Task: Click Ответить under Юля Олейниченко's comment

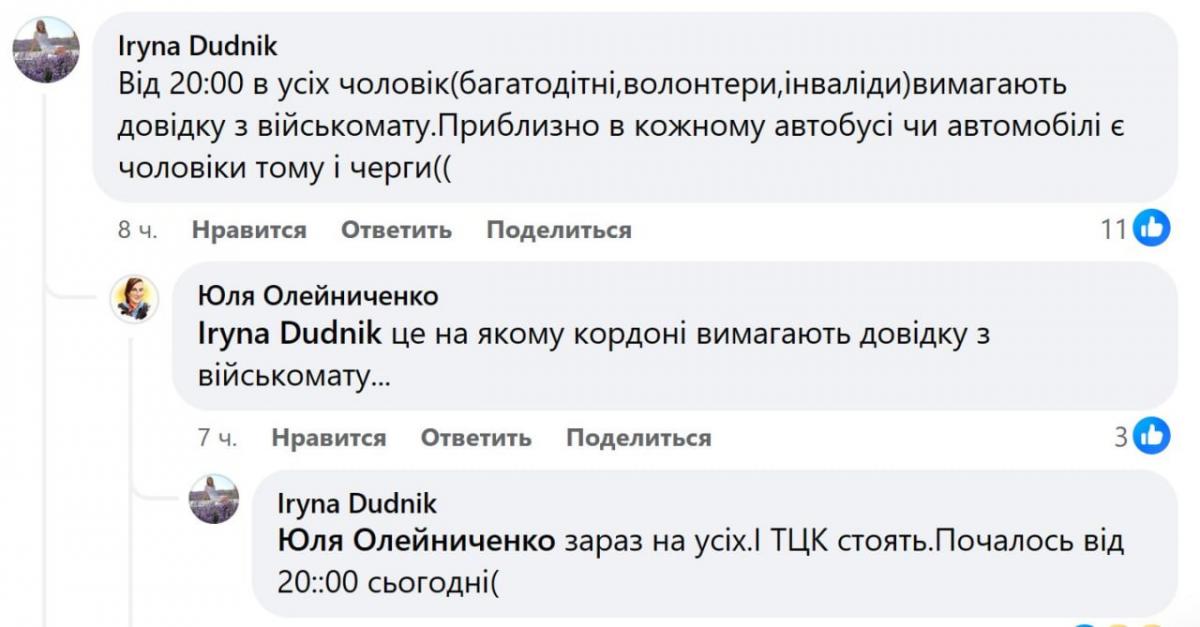Action: (477, 437)
